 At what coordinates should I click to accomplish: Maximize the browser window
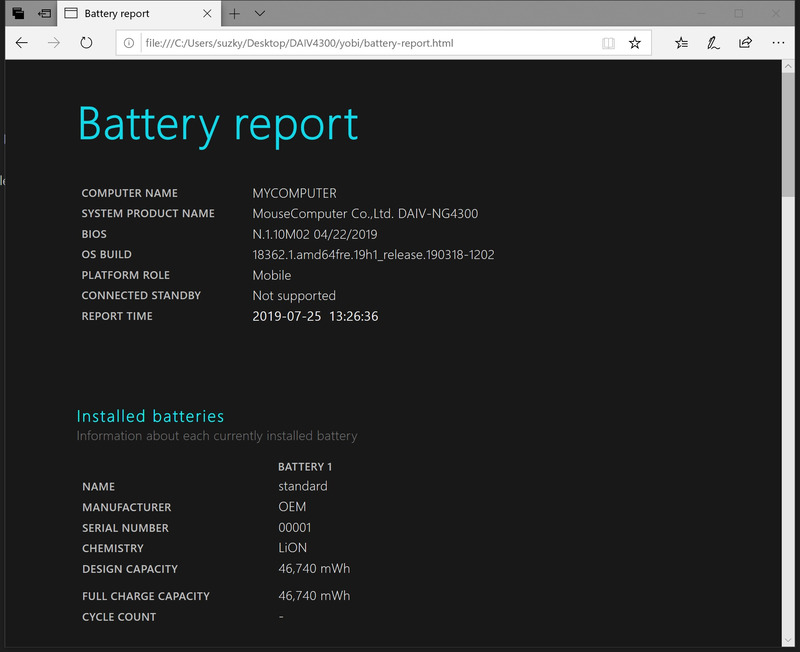click(739, 14)
